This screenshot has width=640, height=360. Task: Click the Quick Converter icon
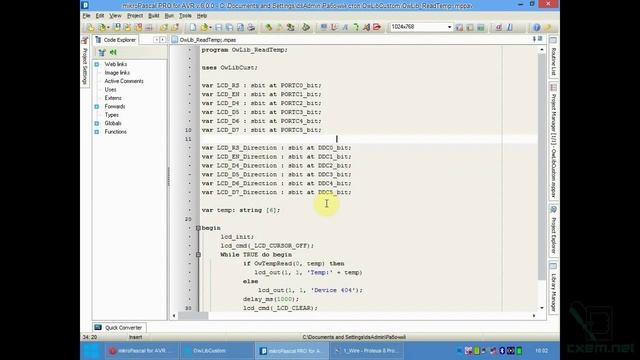(x=98, y=327)
